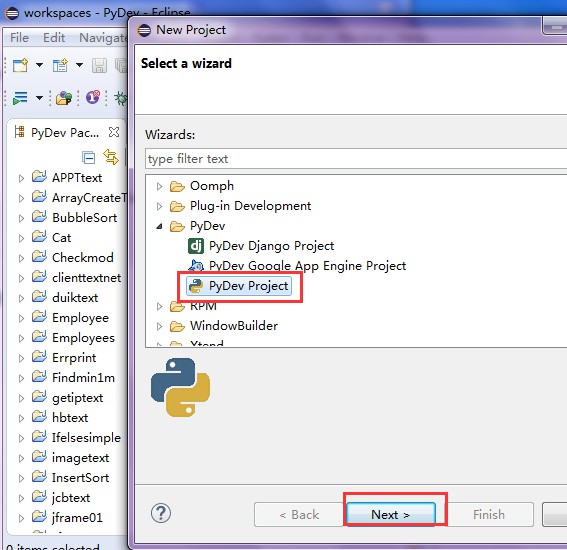
Task: Click the Eclipse icon in New Project title
Action: (144, 30)
